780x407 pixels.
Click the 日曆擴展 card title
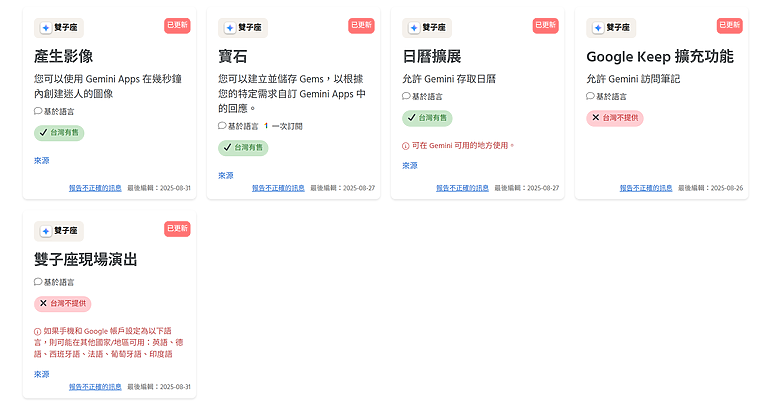(432, 56)
